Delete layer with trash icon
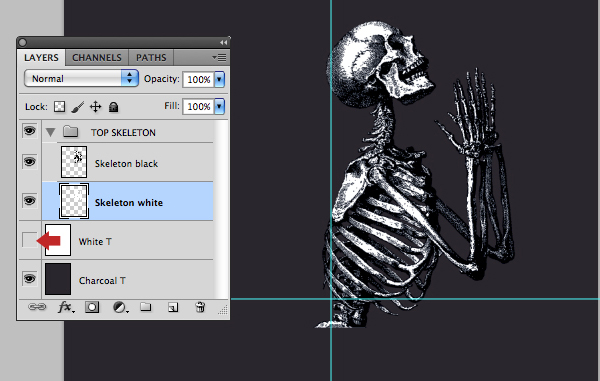 (x=200, y=307)
